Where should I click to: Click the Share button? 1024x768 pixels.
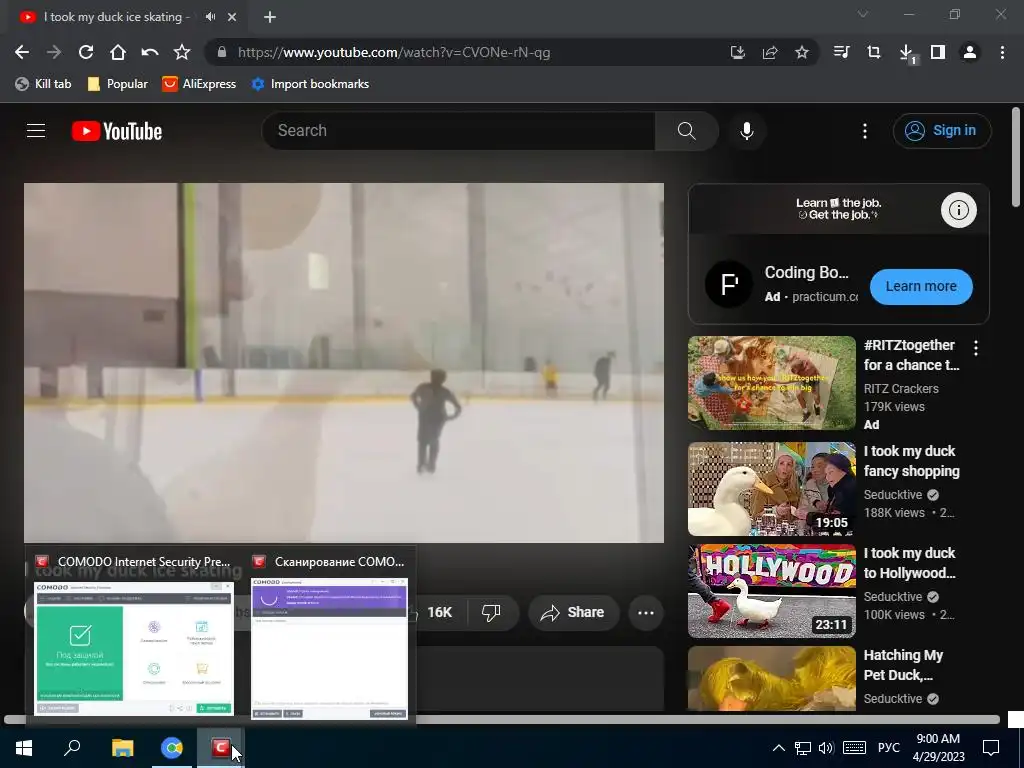point(573,613)
